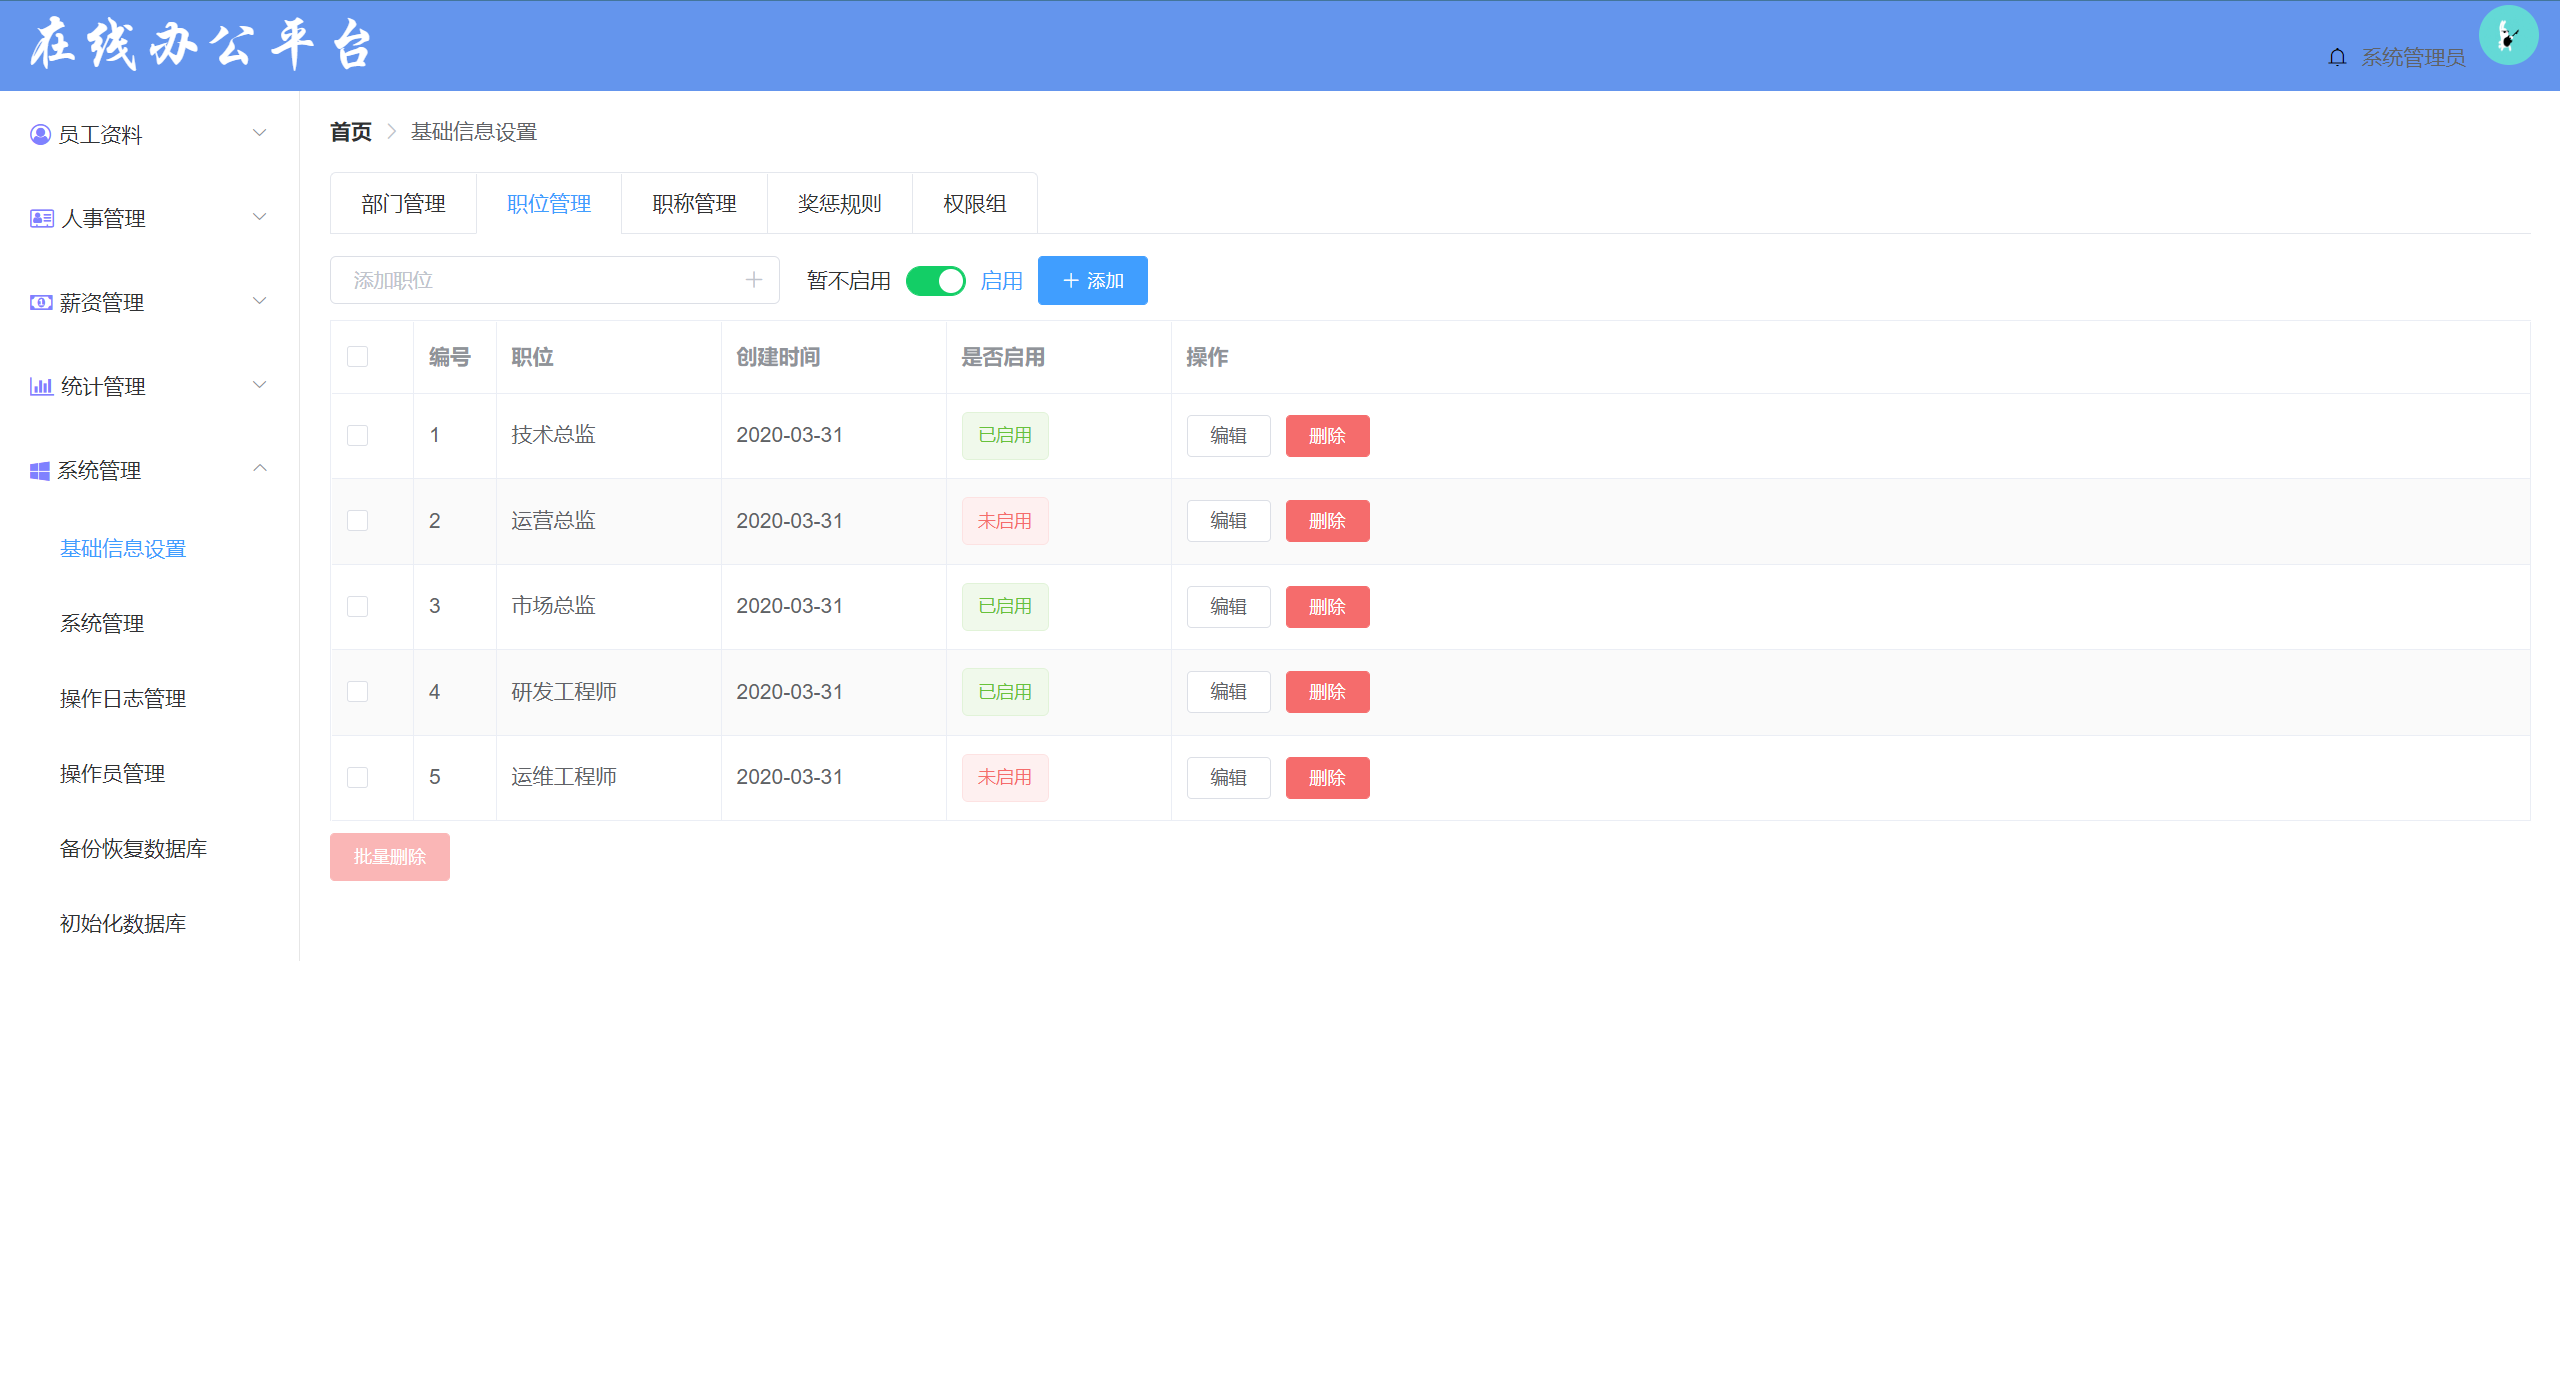Screen dimensions: 2560x1374
Task: Switch to the 部门管理 tab
Action: click(403, 204)
